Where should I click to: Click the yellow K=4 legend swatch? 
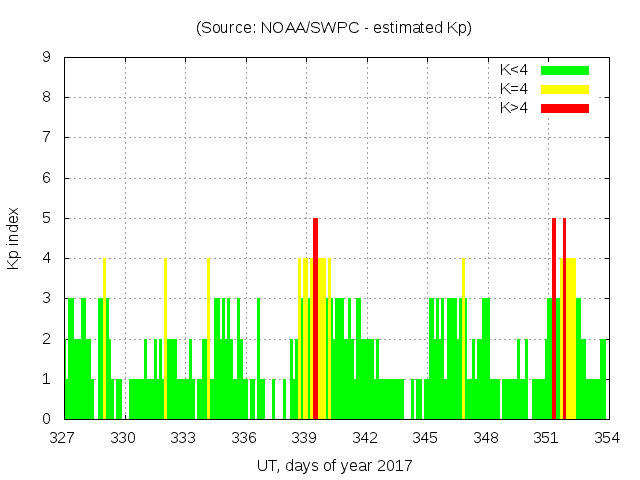(565, 89)
